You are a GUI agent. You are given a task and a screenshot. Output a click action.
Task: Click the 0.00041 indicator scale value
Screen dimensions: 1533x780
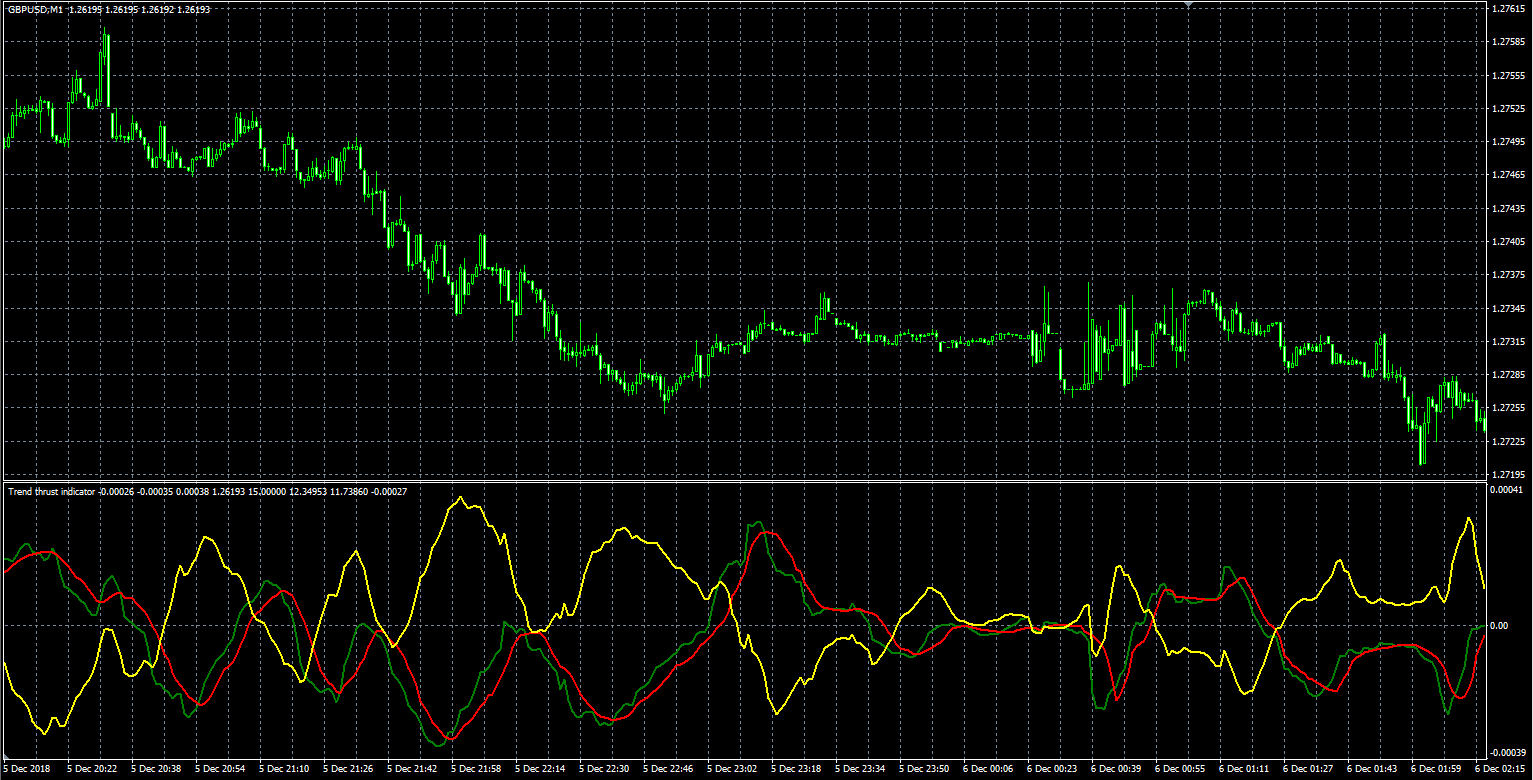tap(1506, 490)
